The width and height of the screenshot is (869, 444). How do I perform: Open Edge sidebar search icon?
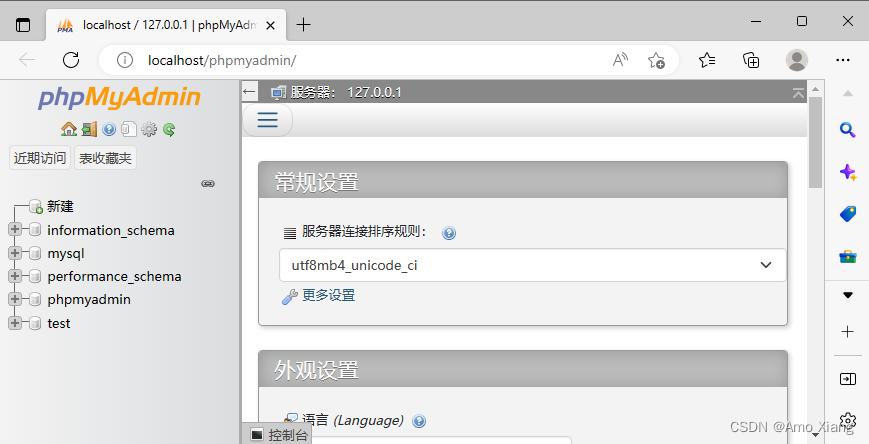coord(847,130)
